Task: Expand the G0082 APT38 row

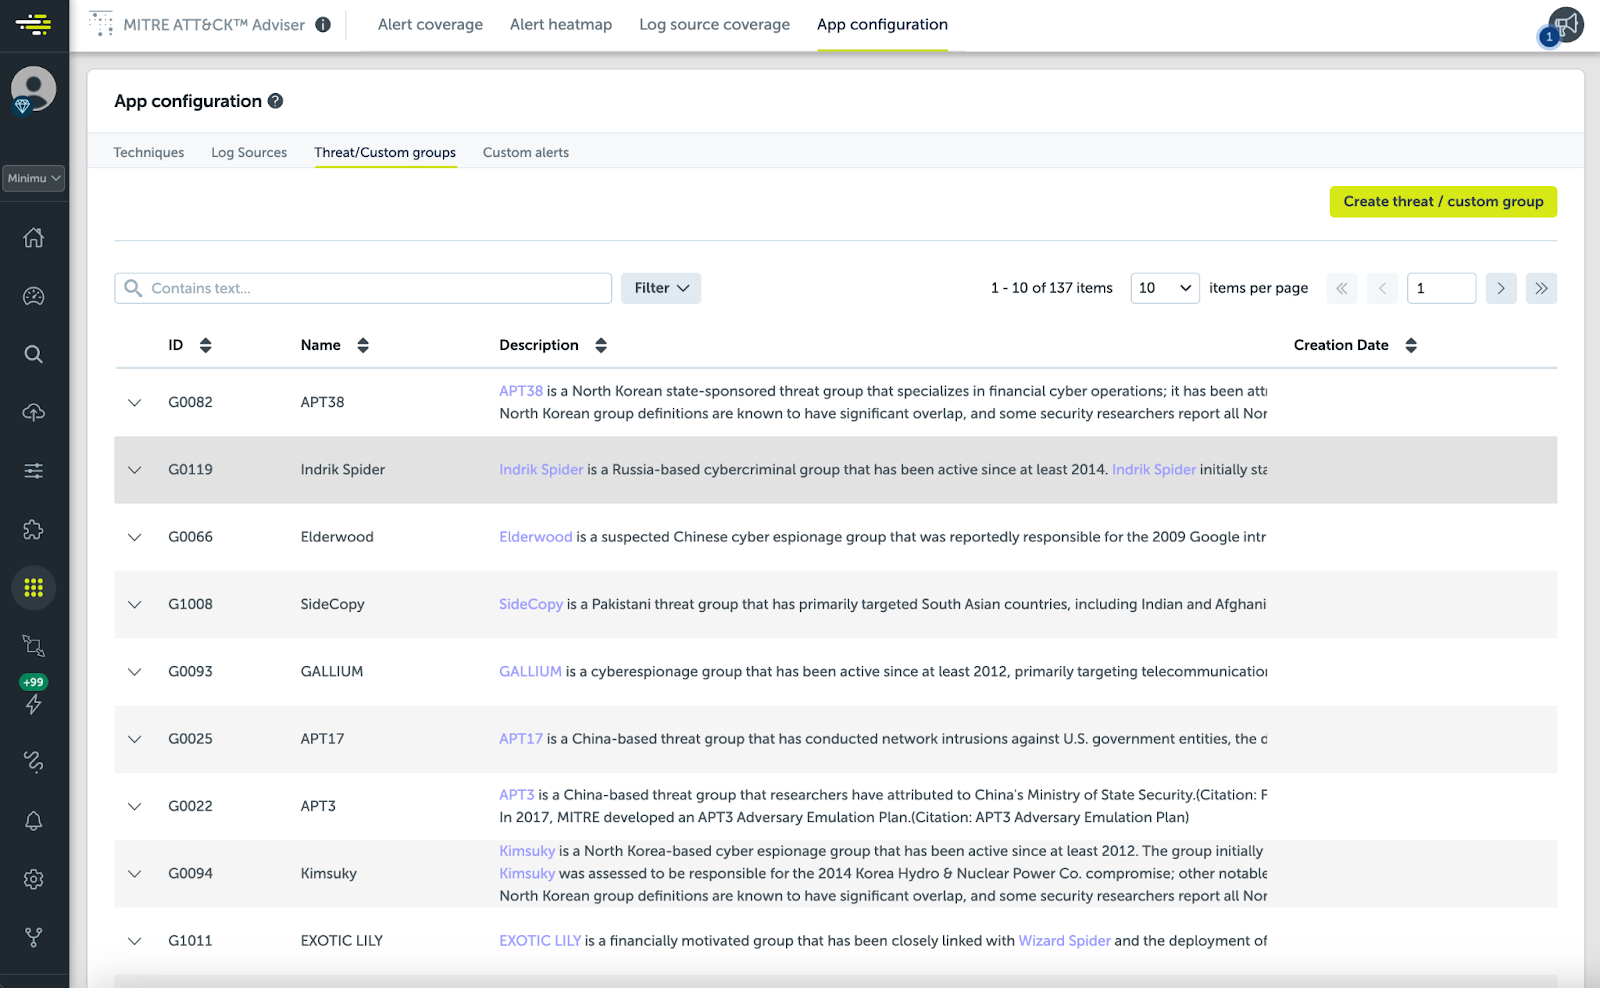Action: point(135,402)
